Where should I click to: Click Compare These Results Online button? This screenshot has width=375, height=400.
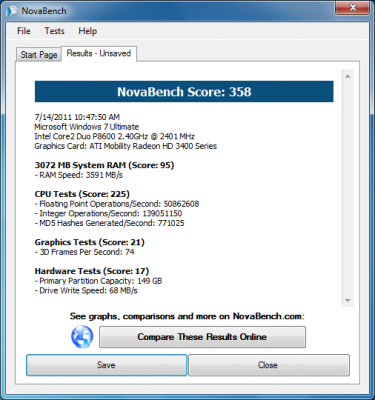(202, 337)
